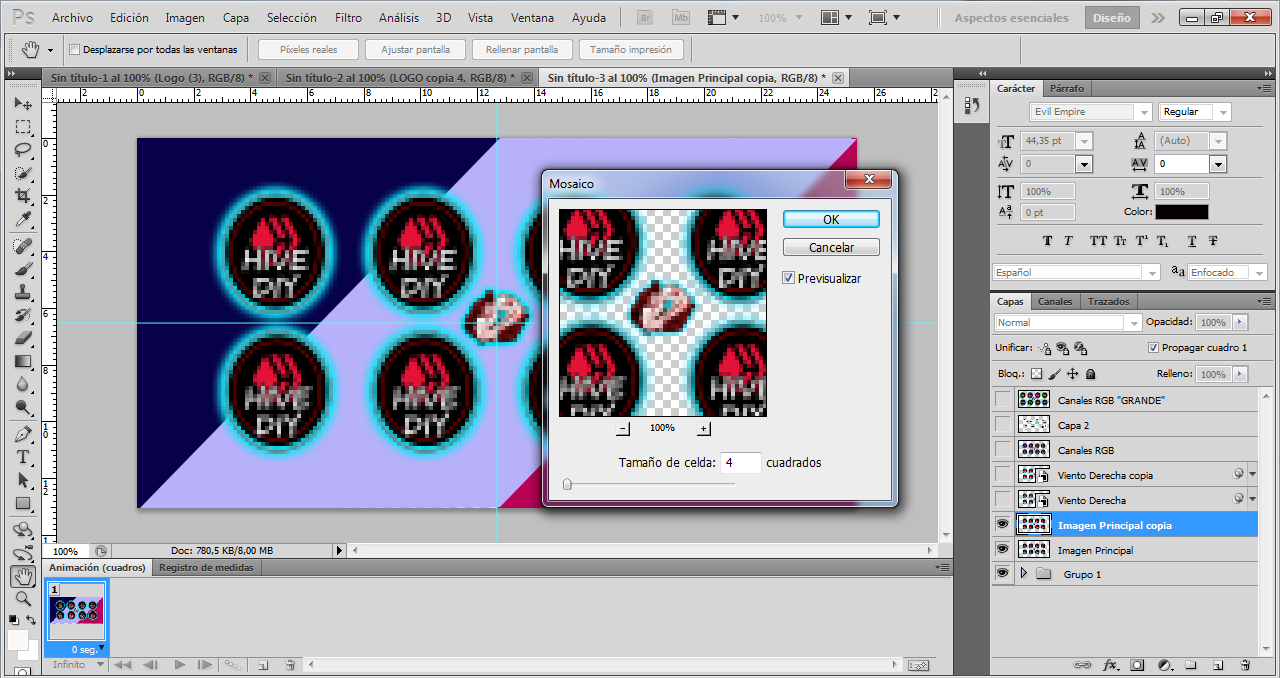1280x678 pixels.
Task: Apply Faux Bold text style
Action: tap(1047, 241)
